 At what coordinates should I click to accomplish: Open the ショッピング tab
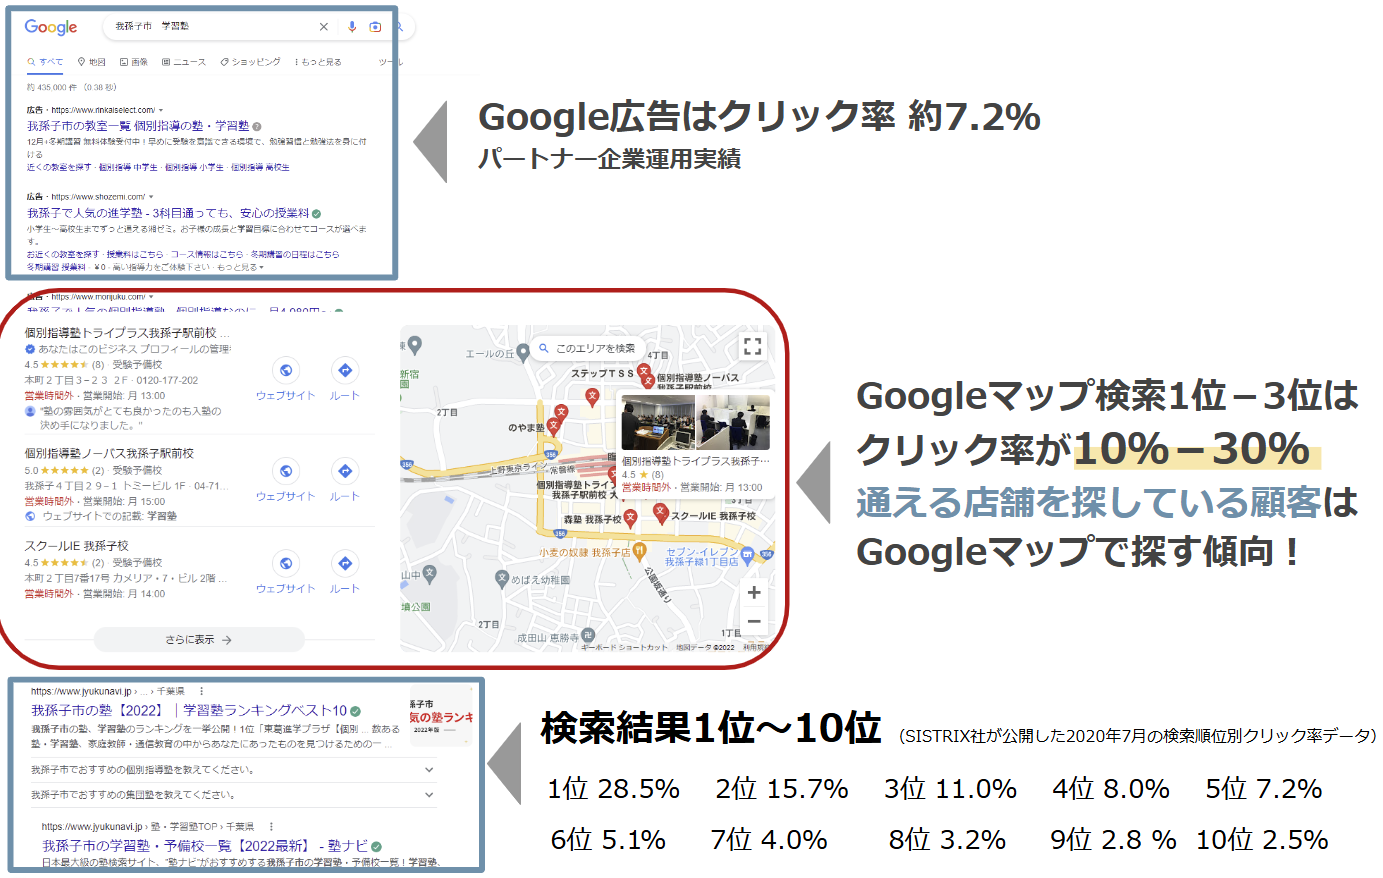pos(251,62)
